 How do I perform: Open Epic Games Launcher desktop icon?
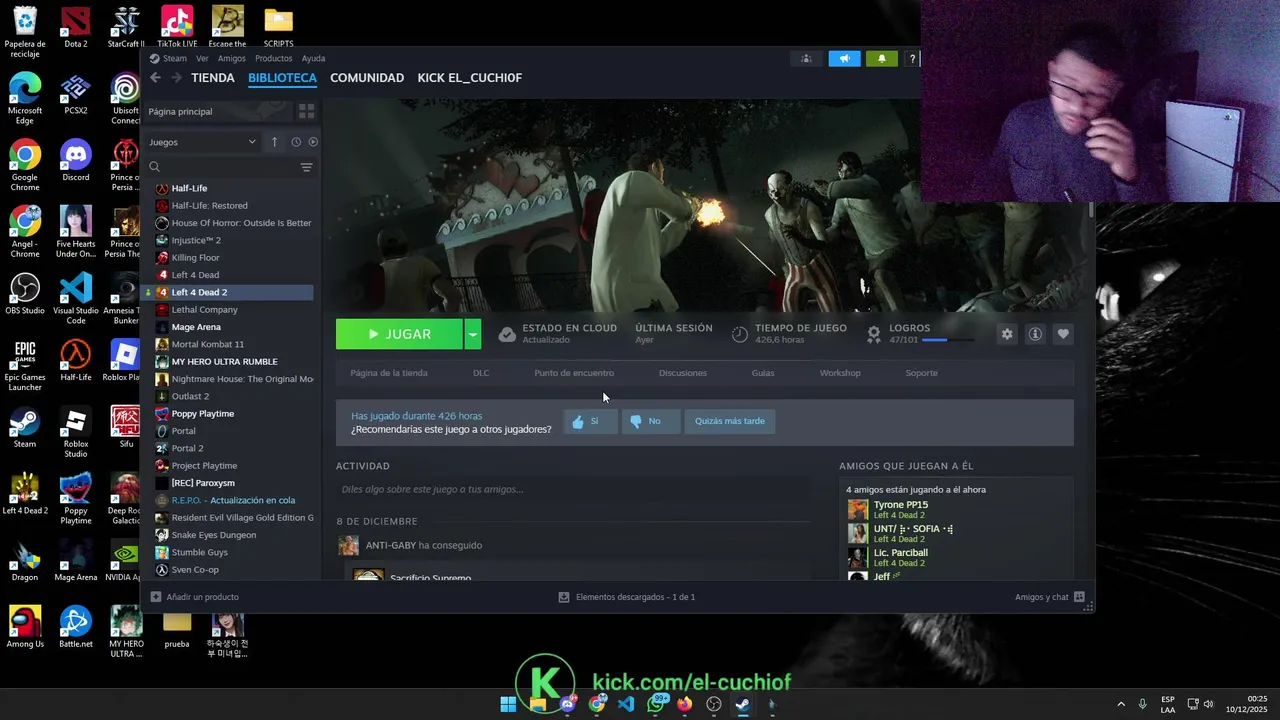[x=25, y=365]
